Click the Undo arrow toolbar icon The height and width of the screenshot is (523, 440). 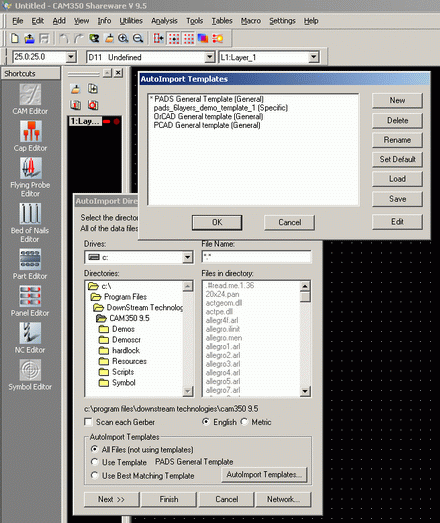pyautogui.click(x=63, y=38)
